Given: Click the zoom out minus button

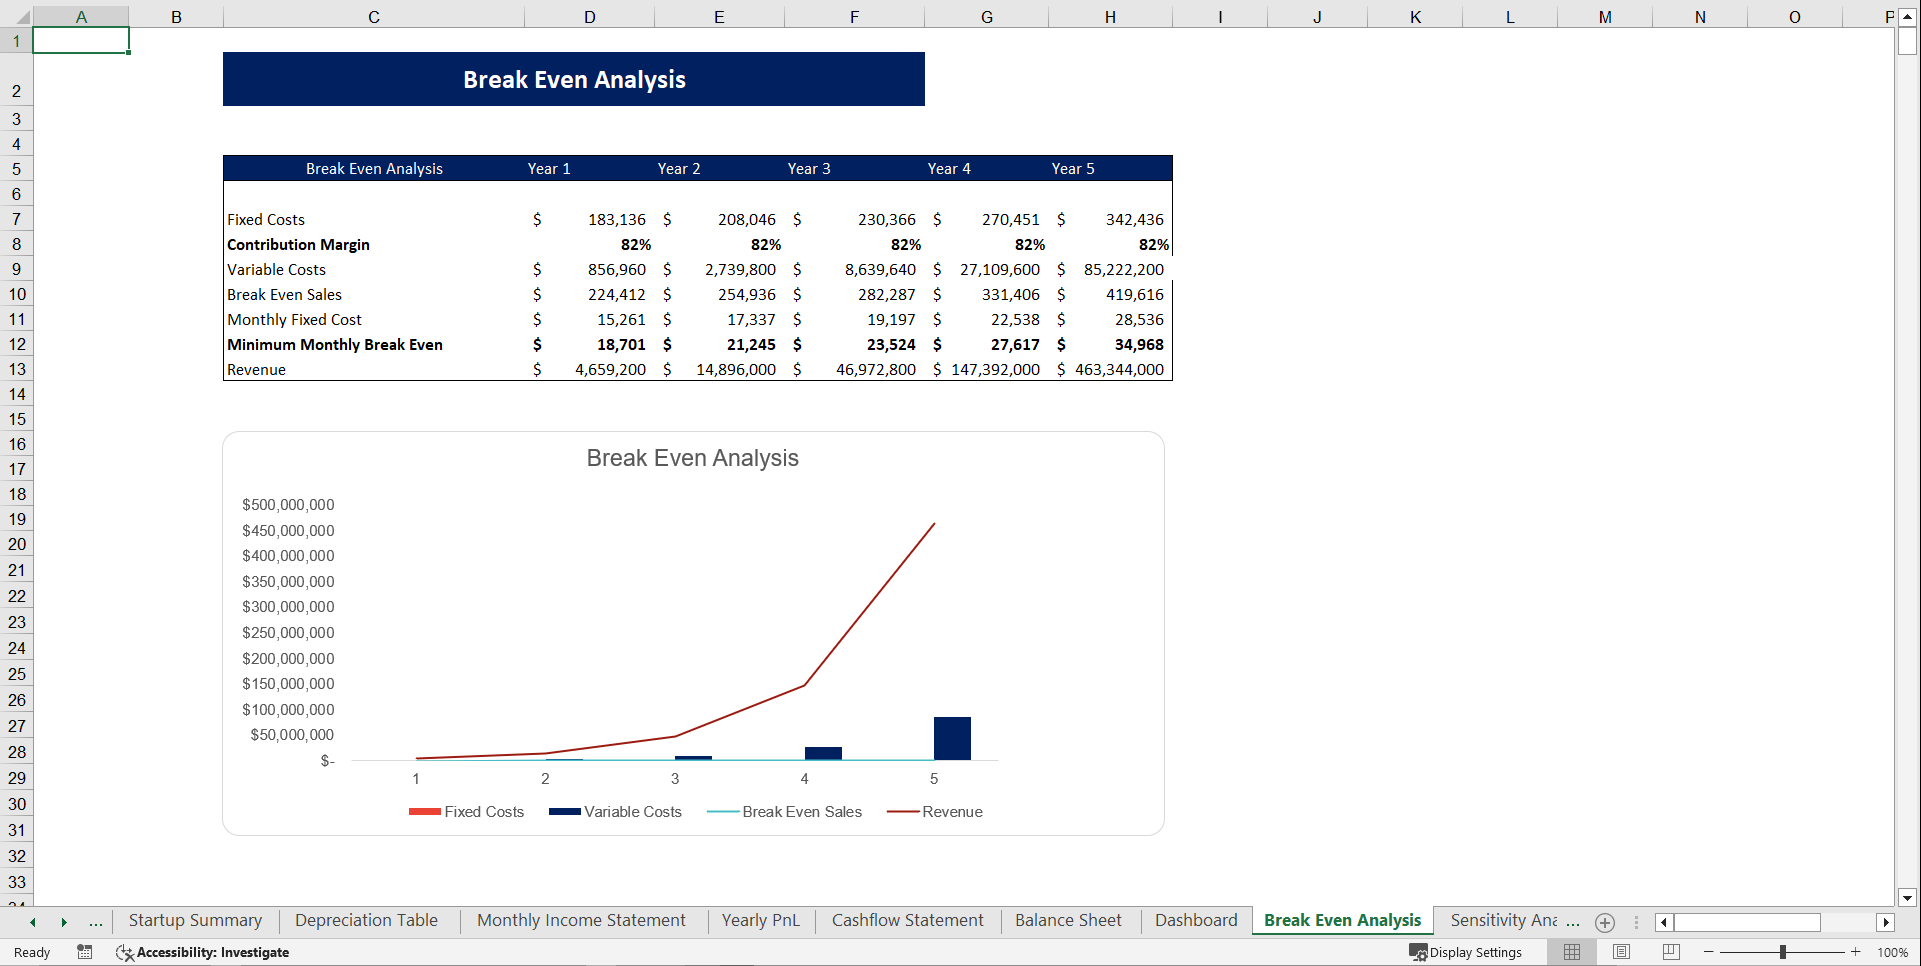Looking at the screenshot, I should point(1709,952).
